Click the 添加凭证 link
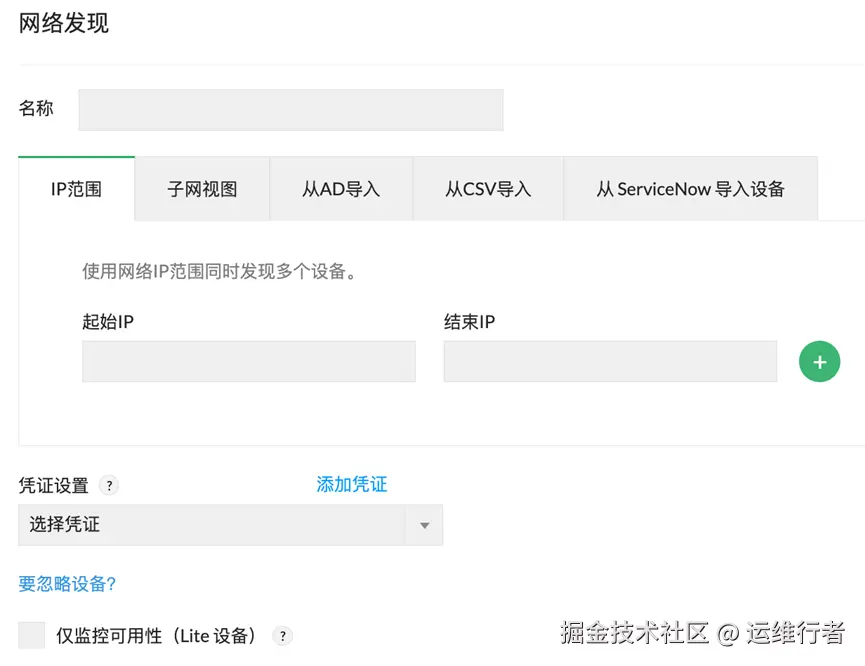 click(x=351, y=485)
